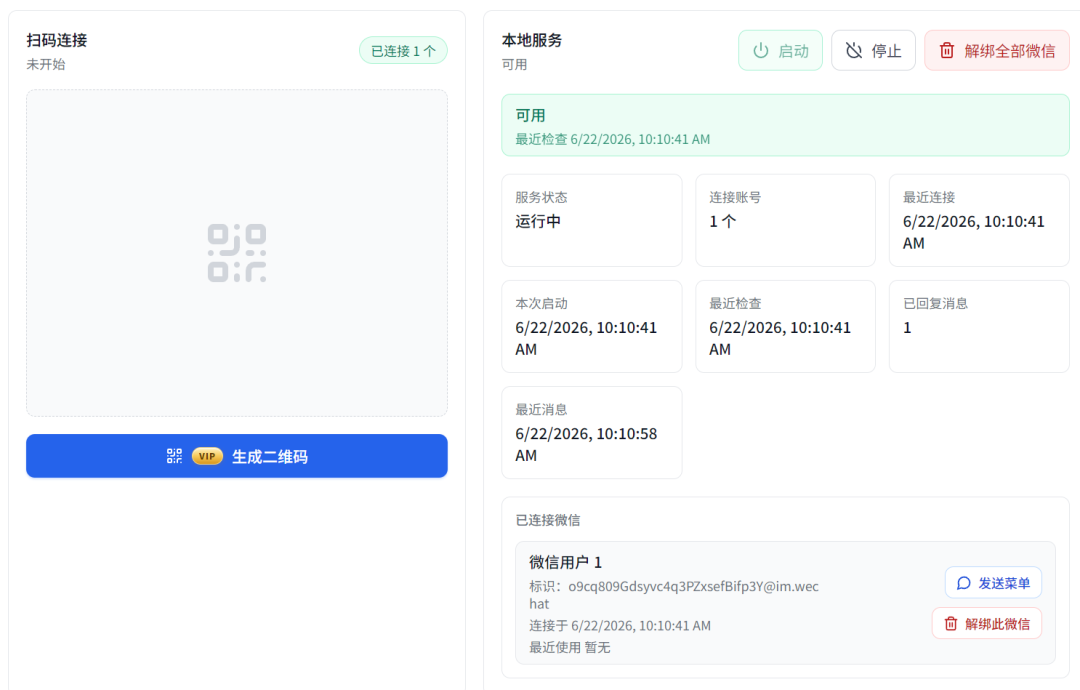Click the 最近检查 card timestamp value
1080x690 pixels.
click(780, 338)
